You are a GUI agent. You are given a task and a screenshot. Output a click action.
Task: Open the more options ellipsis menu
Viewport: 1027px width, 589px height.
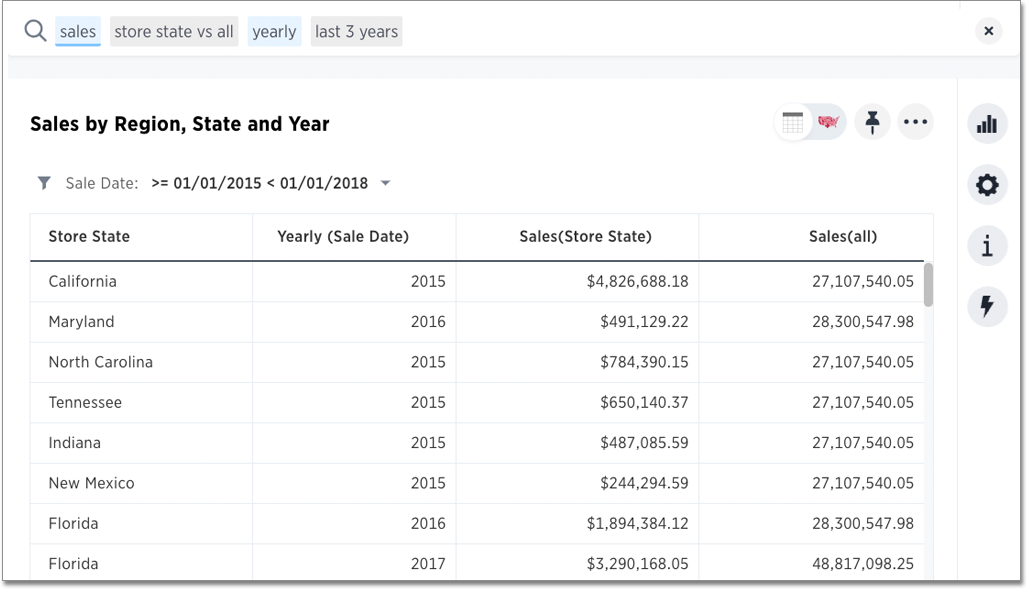[916, 121]
